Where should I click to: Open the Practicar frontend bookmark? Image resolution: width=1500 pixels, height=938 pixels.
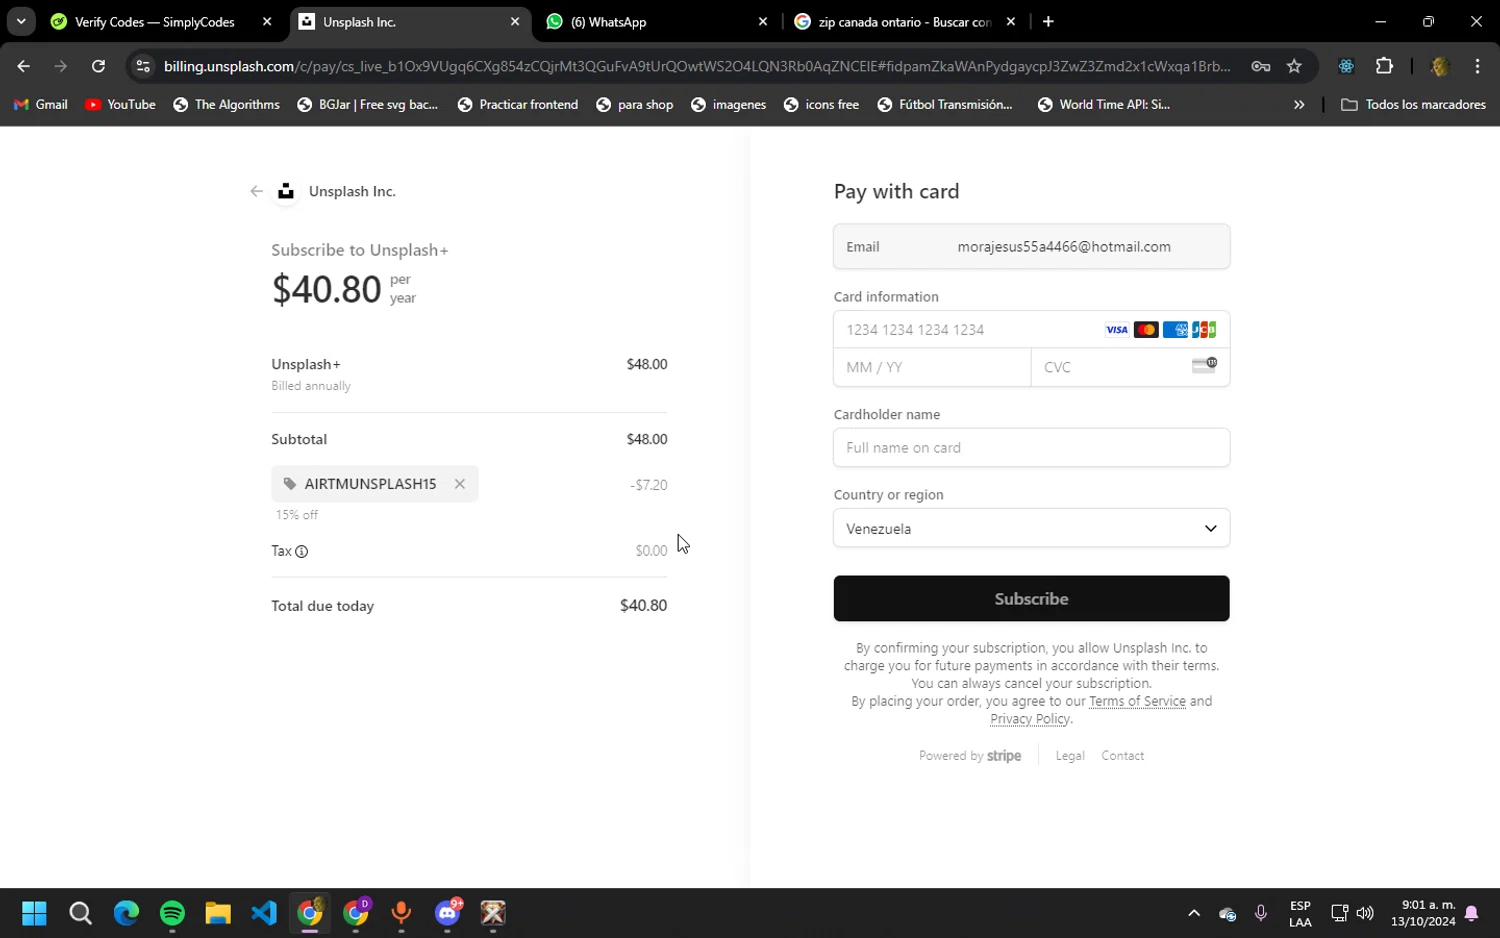(x=518, y=104)
